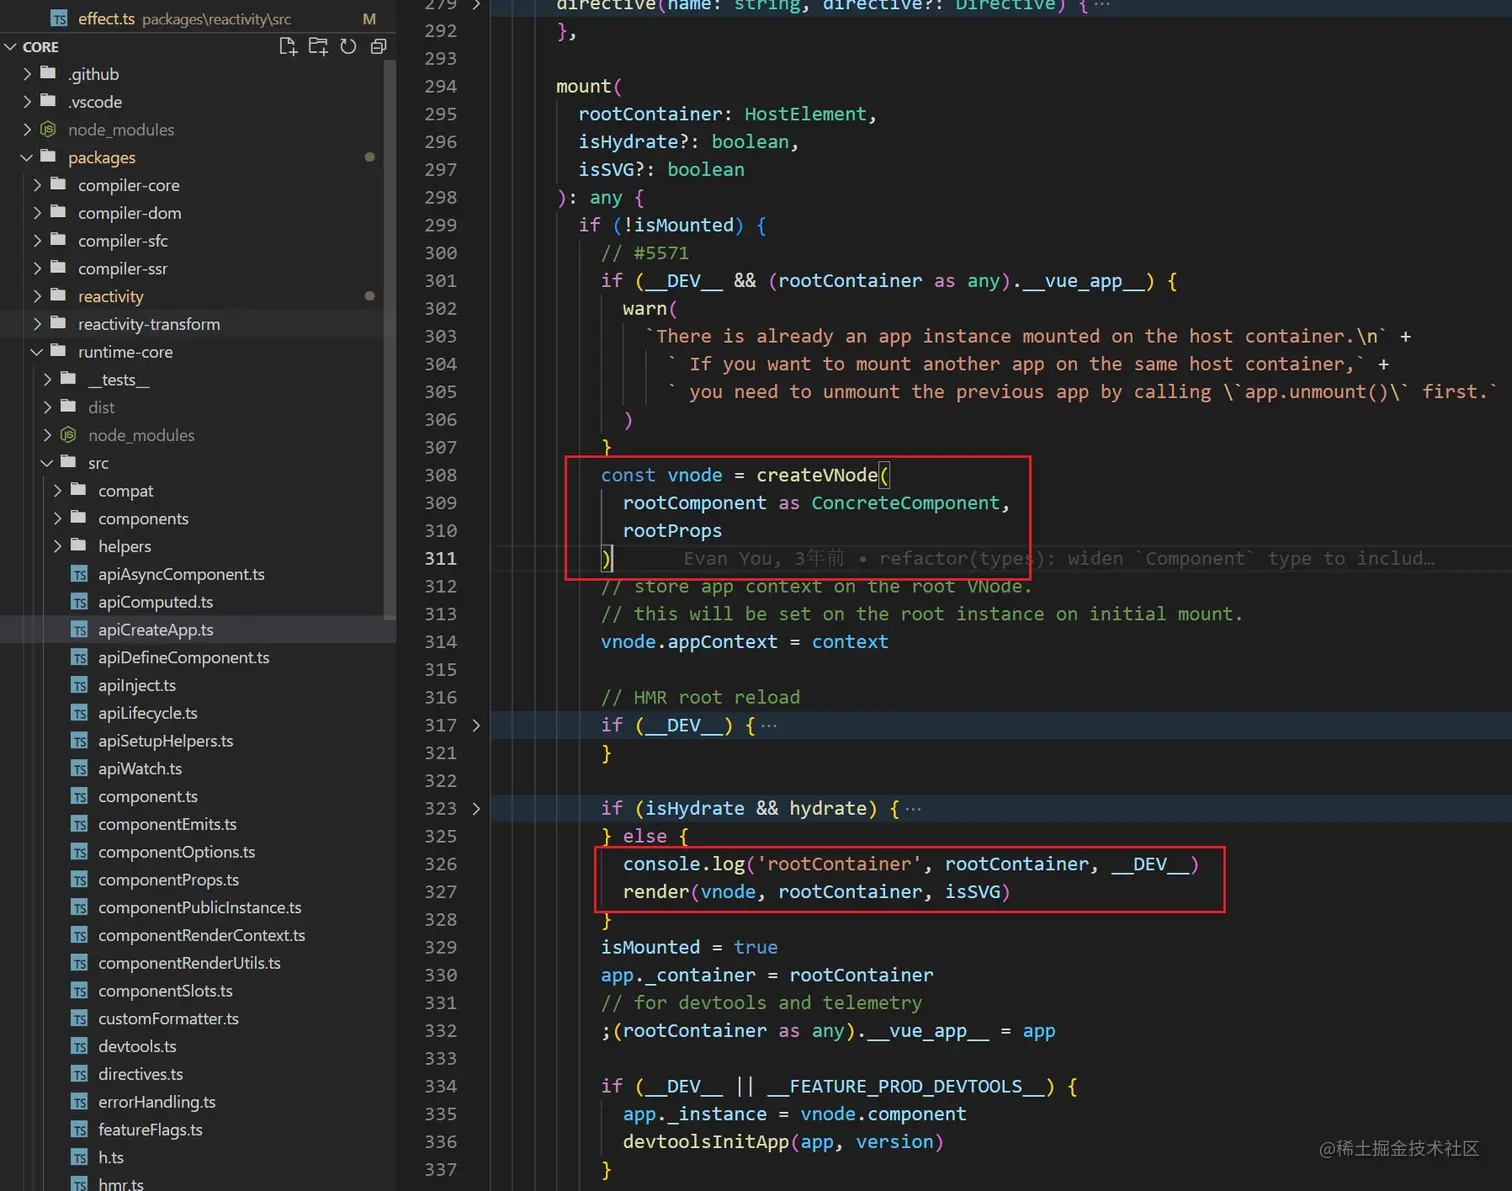Screen dimensions: 1512x1191
Task: Open apiDefineComponent.ts file
Action: pos(198,658)
